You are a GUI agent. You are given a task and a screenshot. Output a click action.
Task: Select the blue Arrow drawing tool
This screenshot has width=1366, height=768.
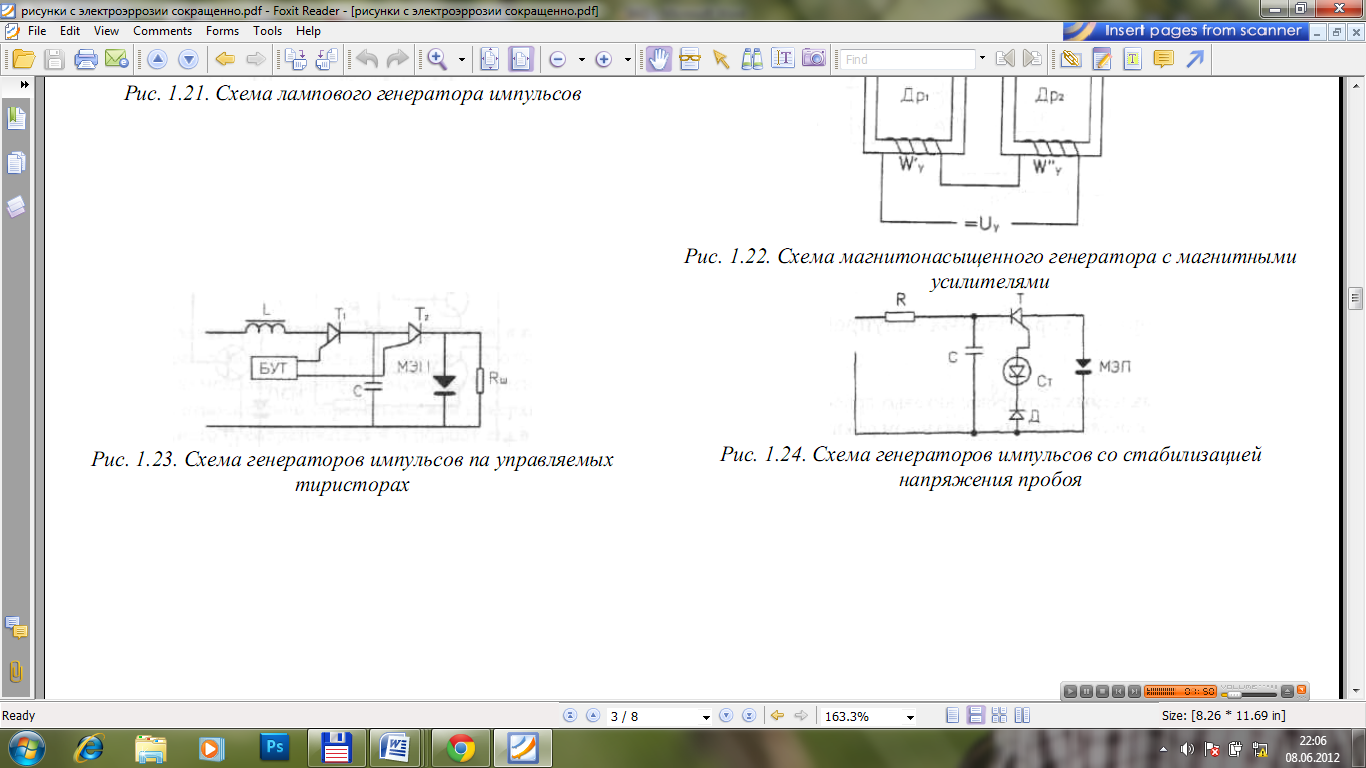coord(1194,59)
